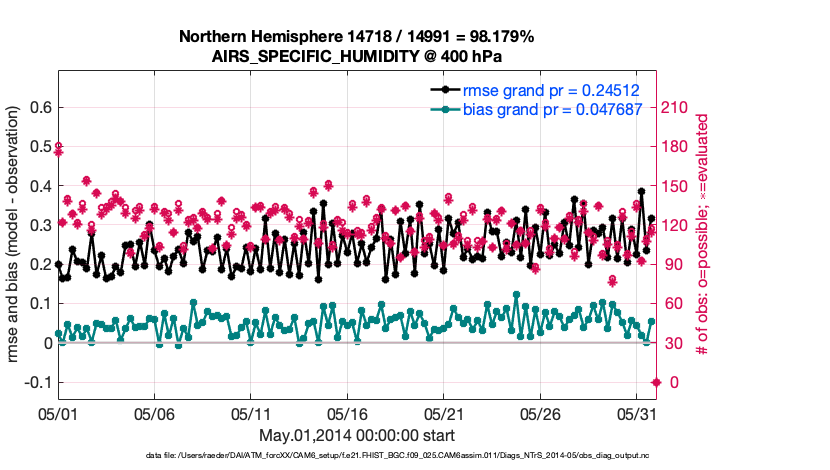Click the 210 tick on right axis

675,107
